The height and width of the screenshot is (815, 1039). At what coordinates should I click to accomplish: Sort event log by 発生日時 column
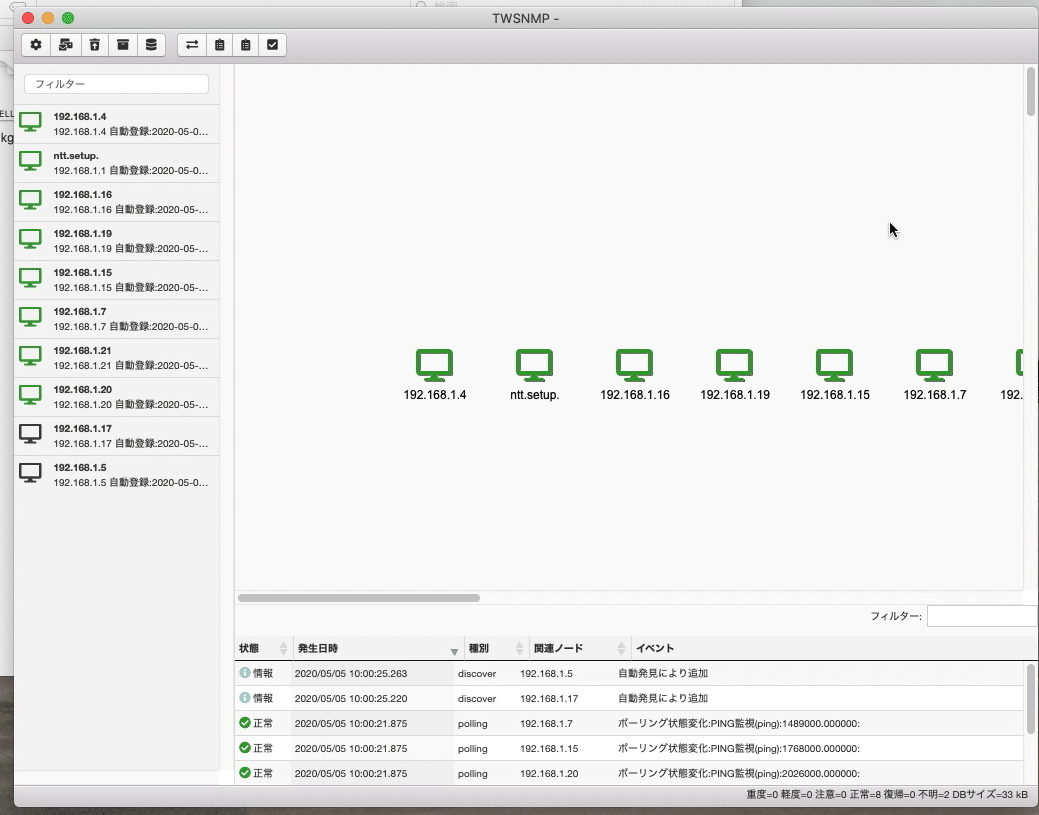pyautogui.click(x=378, y=649)
